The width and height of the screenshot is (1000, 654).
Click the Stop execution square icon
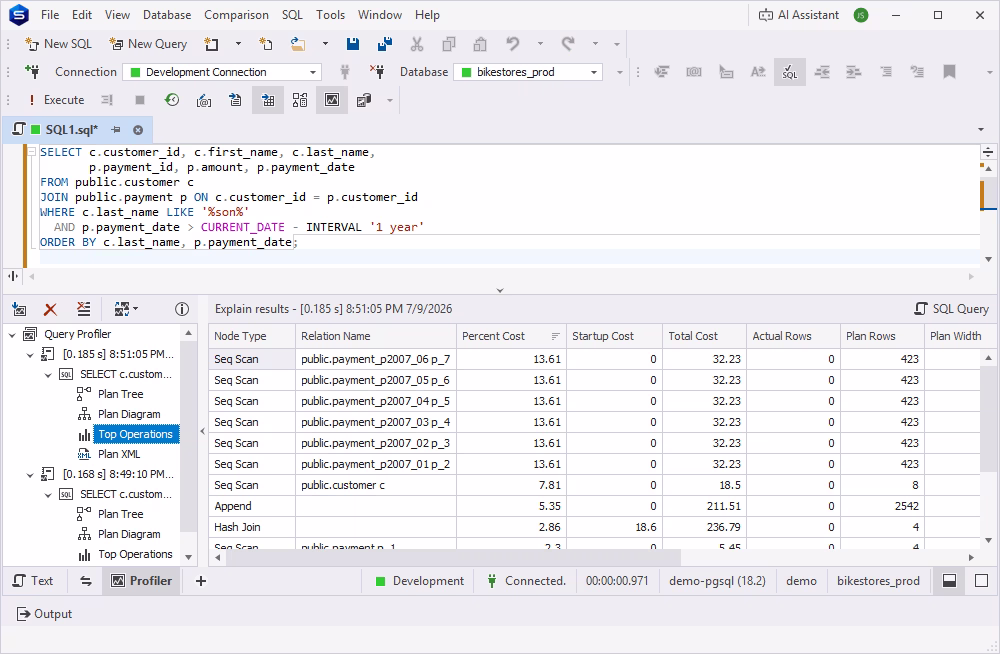[140, 100]
